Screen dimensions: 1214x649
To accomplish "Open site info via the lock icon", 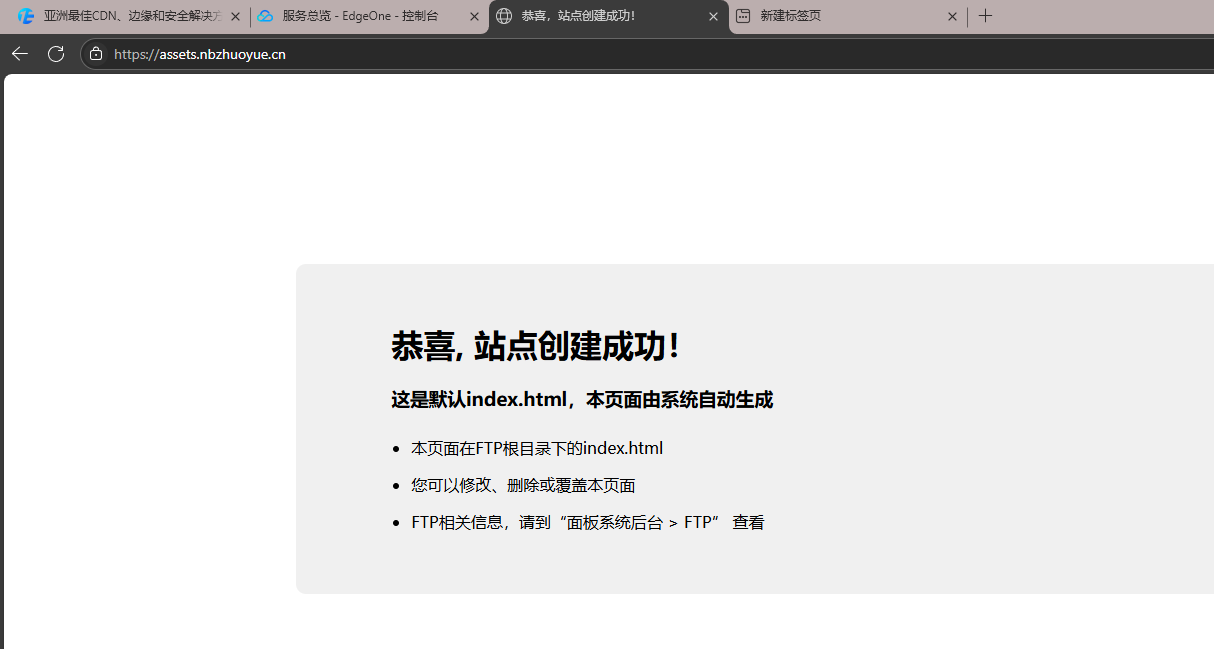I will pyautogui.click(x=95, y=54).
